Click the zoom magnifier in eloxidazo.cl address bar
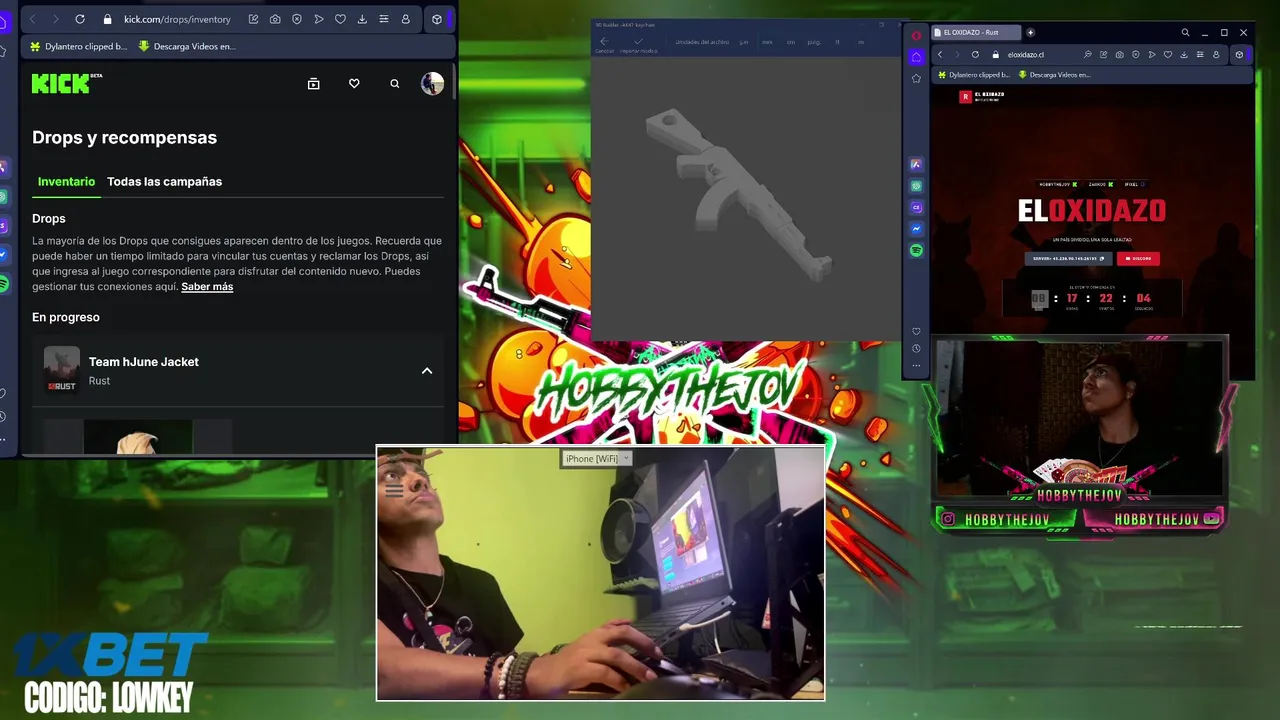 point(1087,55)
